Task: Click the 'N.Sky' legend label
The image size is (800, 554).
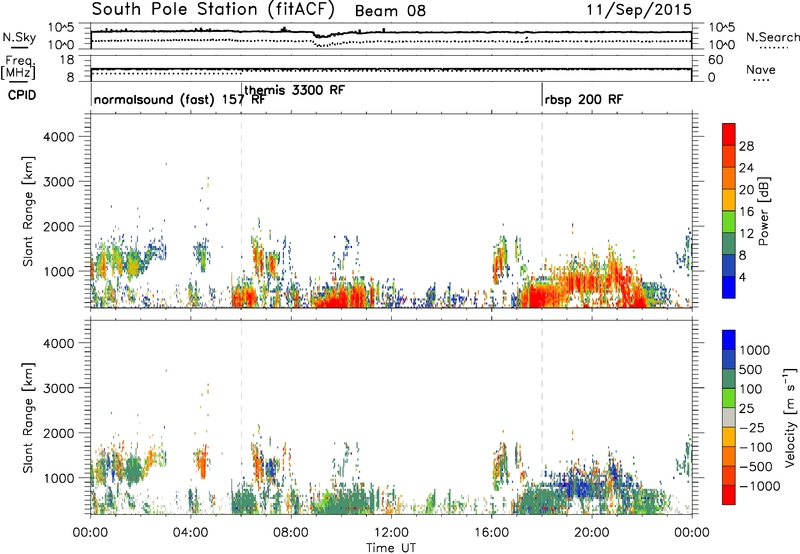Action: point(19,37)
